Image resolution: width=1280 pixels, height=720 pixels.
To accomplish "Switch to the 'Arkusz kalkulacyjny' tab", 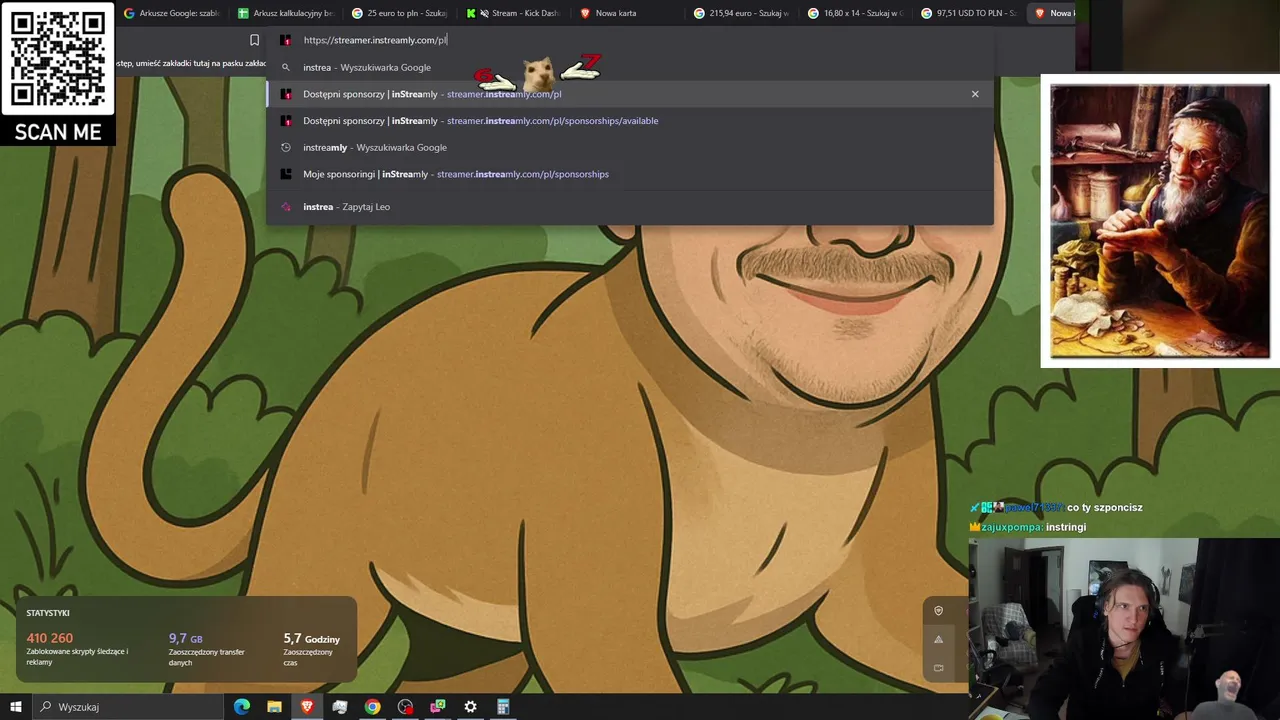I will click(287, 13).
